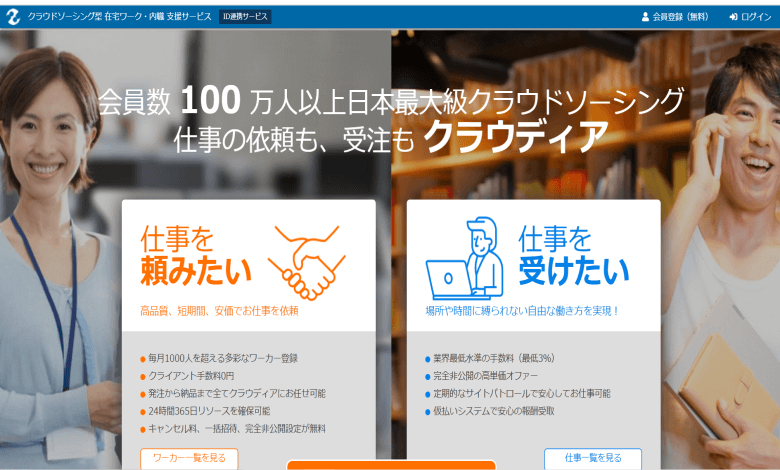Viewport: 780px width, 470px height.
Task: Select the 仕事を受けたい heading
Action: tap(574, 256)
